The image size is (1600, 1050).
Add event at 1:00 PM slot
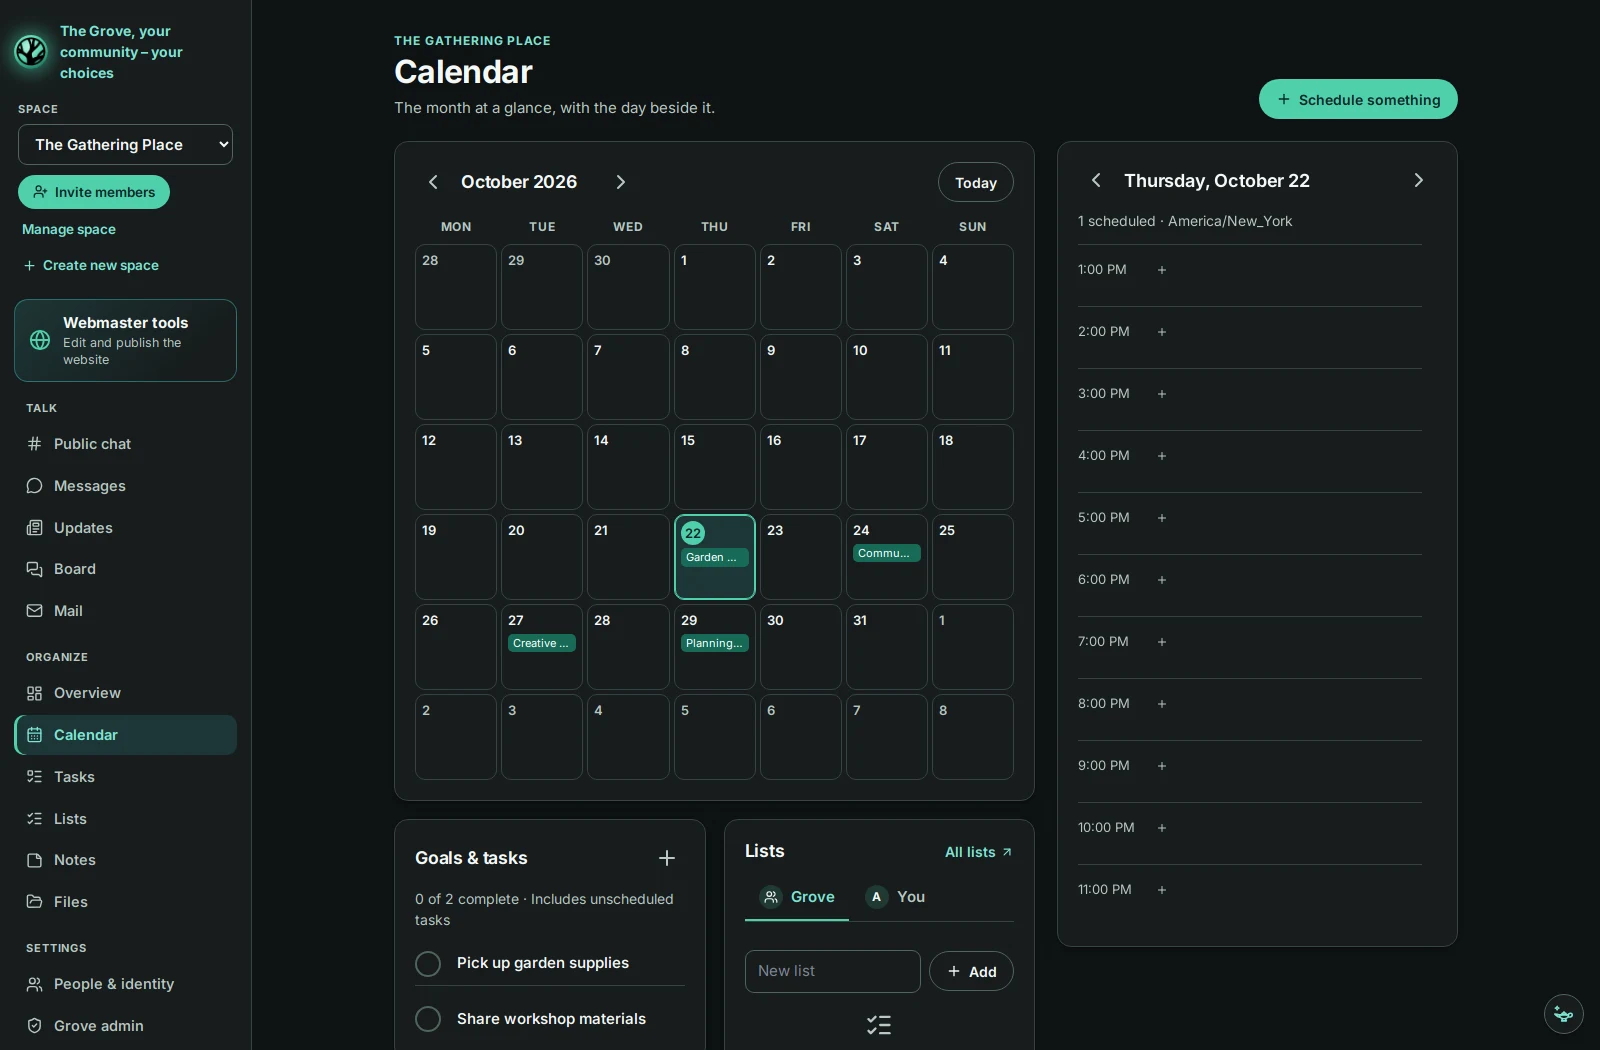pos(1162,270)
